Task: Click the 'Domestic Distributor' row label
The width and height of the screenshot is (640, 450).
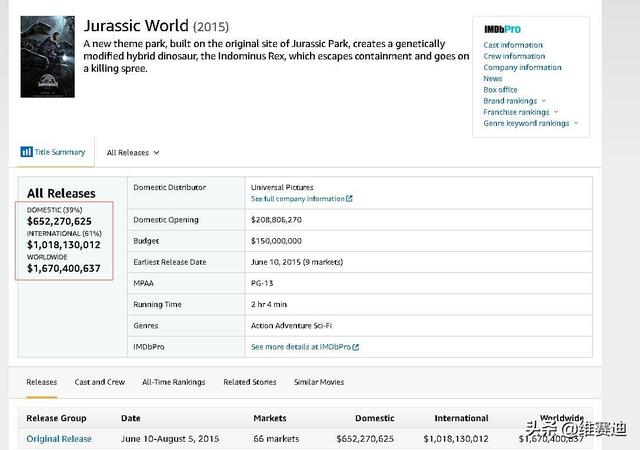Action: point(169,187)
